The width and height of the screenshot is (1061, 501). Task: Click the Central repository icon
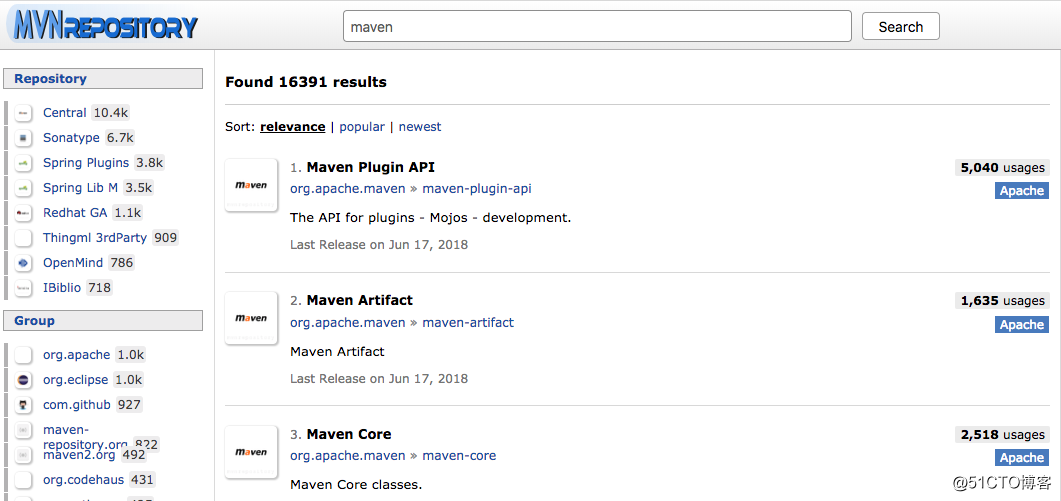click(24, 113)
